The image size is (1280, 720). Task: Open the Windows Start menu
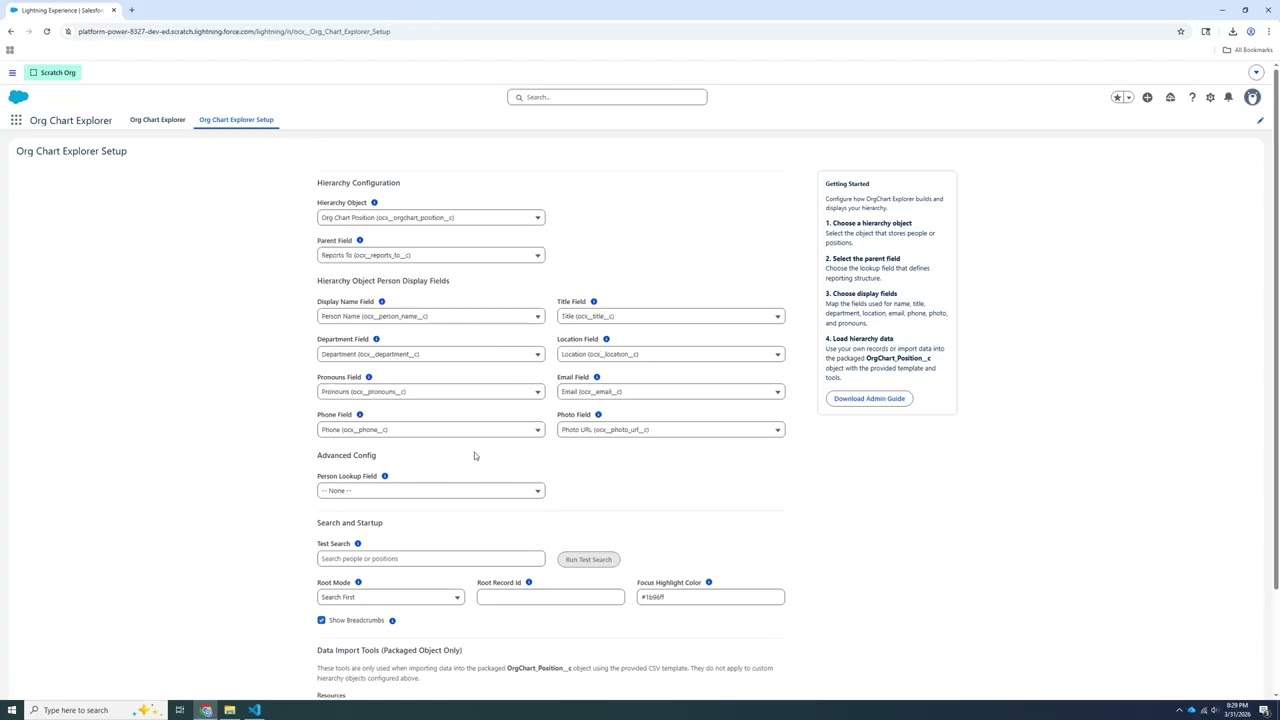point(11,710)
